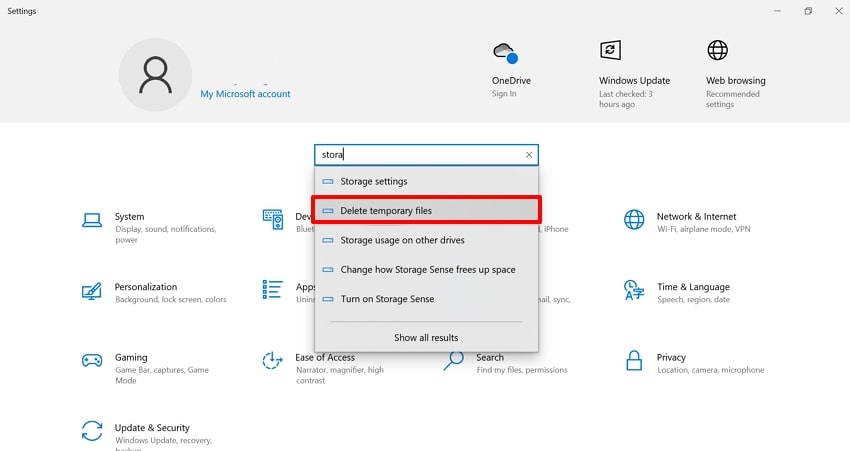Clear the search box with the X
This screenshot has height=451, width=850.
pos(529,155)
